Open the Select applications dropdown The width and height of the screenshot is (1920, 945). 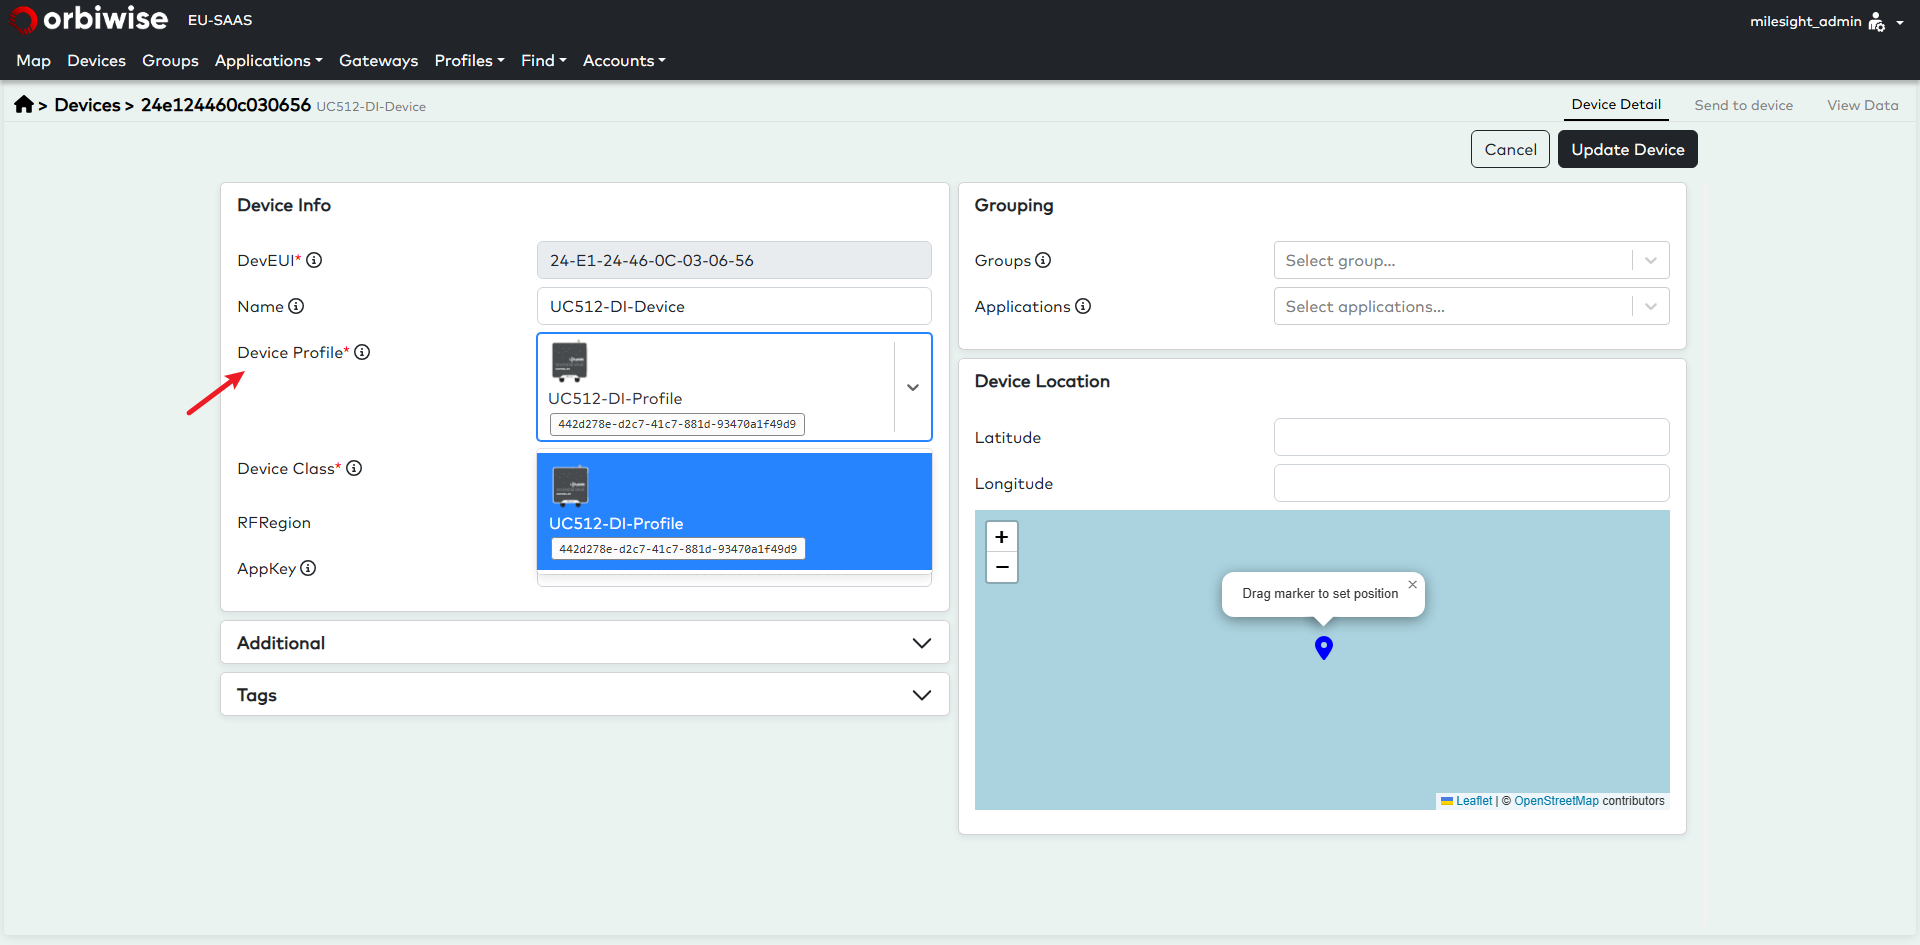tap(1471, 306)
